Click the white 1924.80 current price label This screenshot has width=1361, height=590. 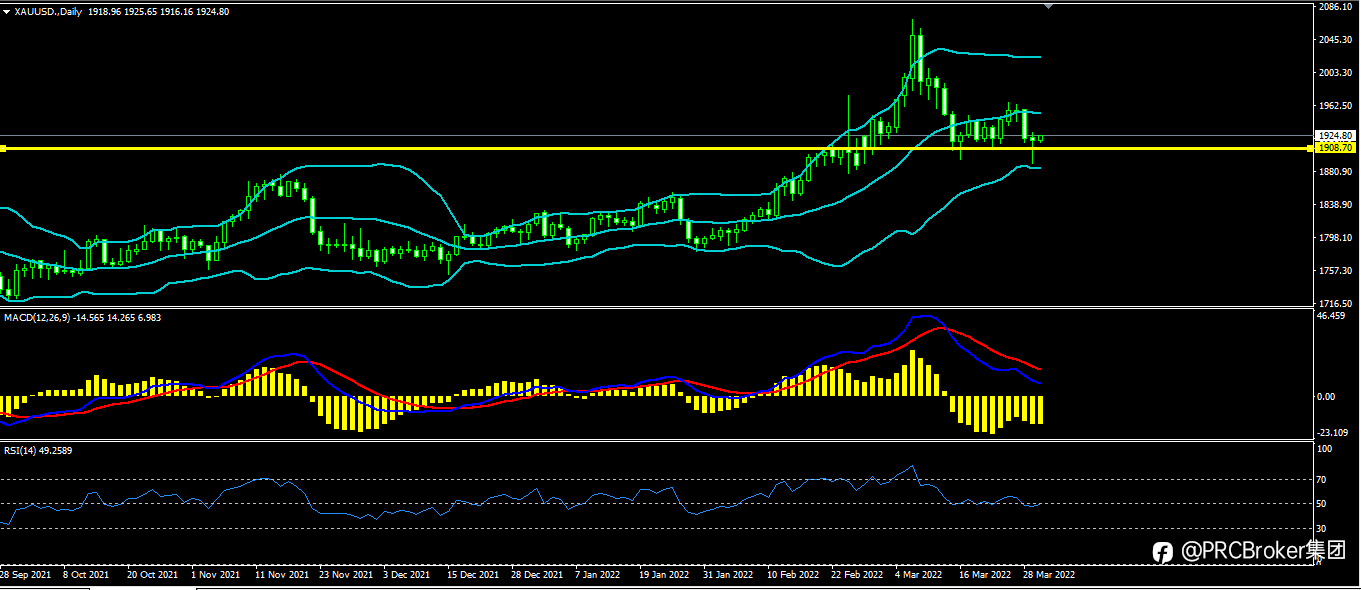(x=1336, y=135)
